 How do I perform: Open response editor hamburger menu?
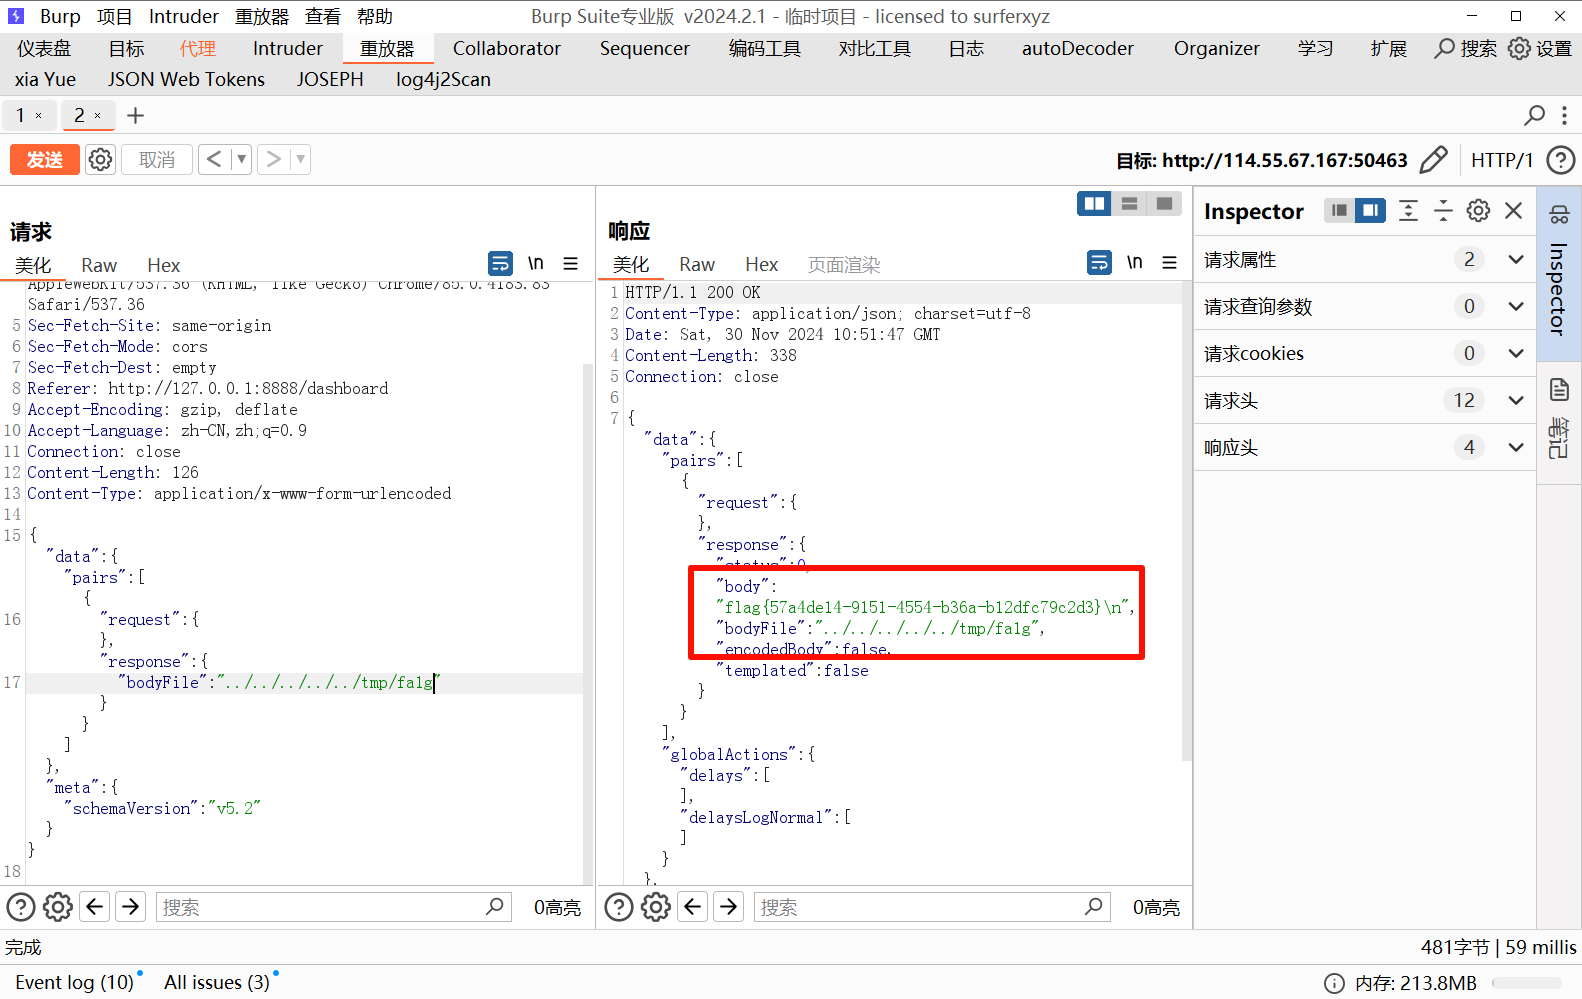[1170, 262]
